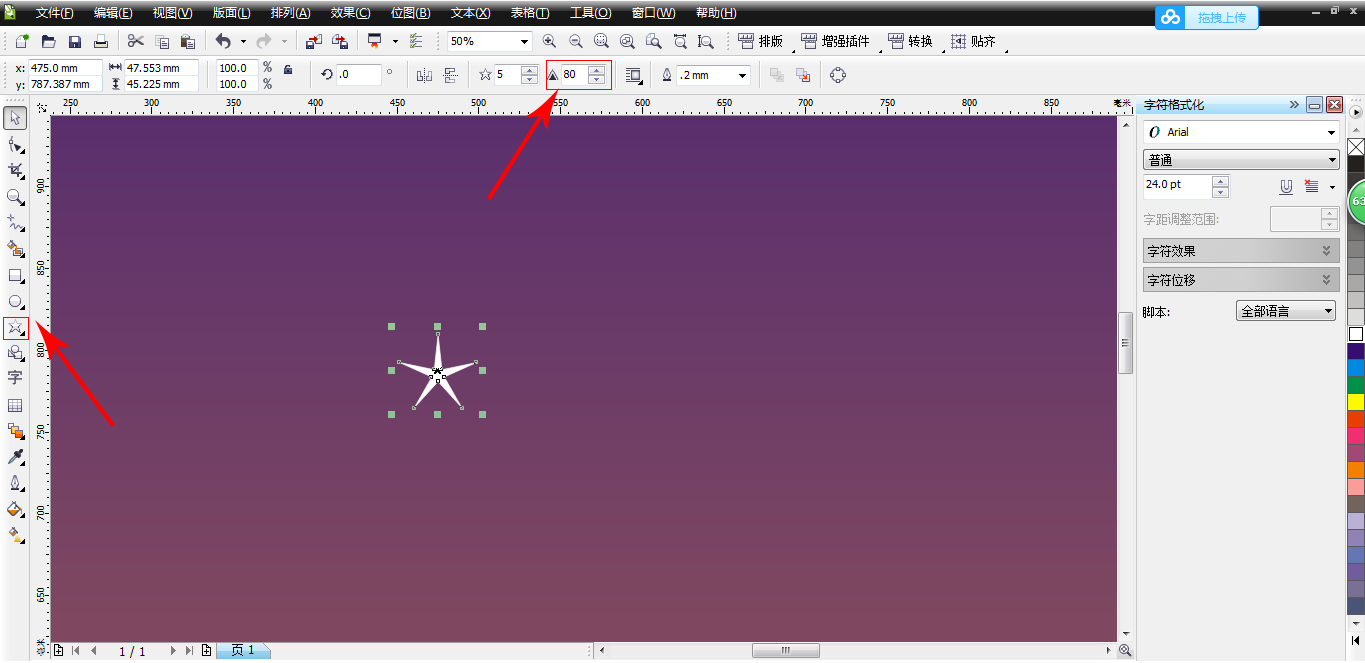Select the Text (字) tool
The width and height of the screenshot is (1365, 663).
point(15,378)
